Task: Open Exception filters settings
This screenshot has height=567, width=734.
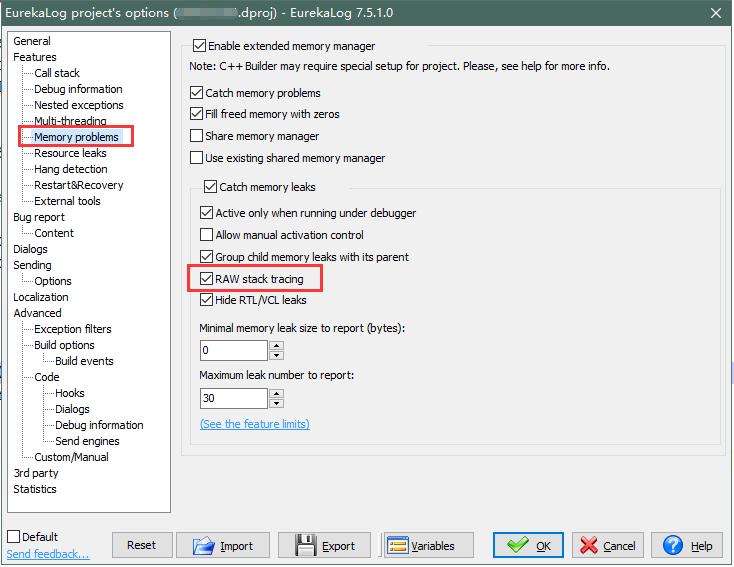Action: click(x=73, y=329)
